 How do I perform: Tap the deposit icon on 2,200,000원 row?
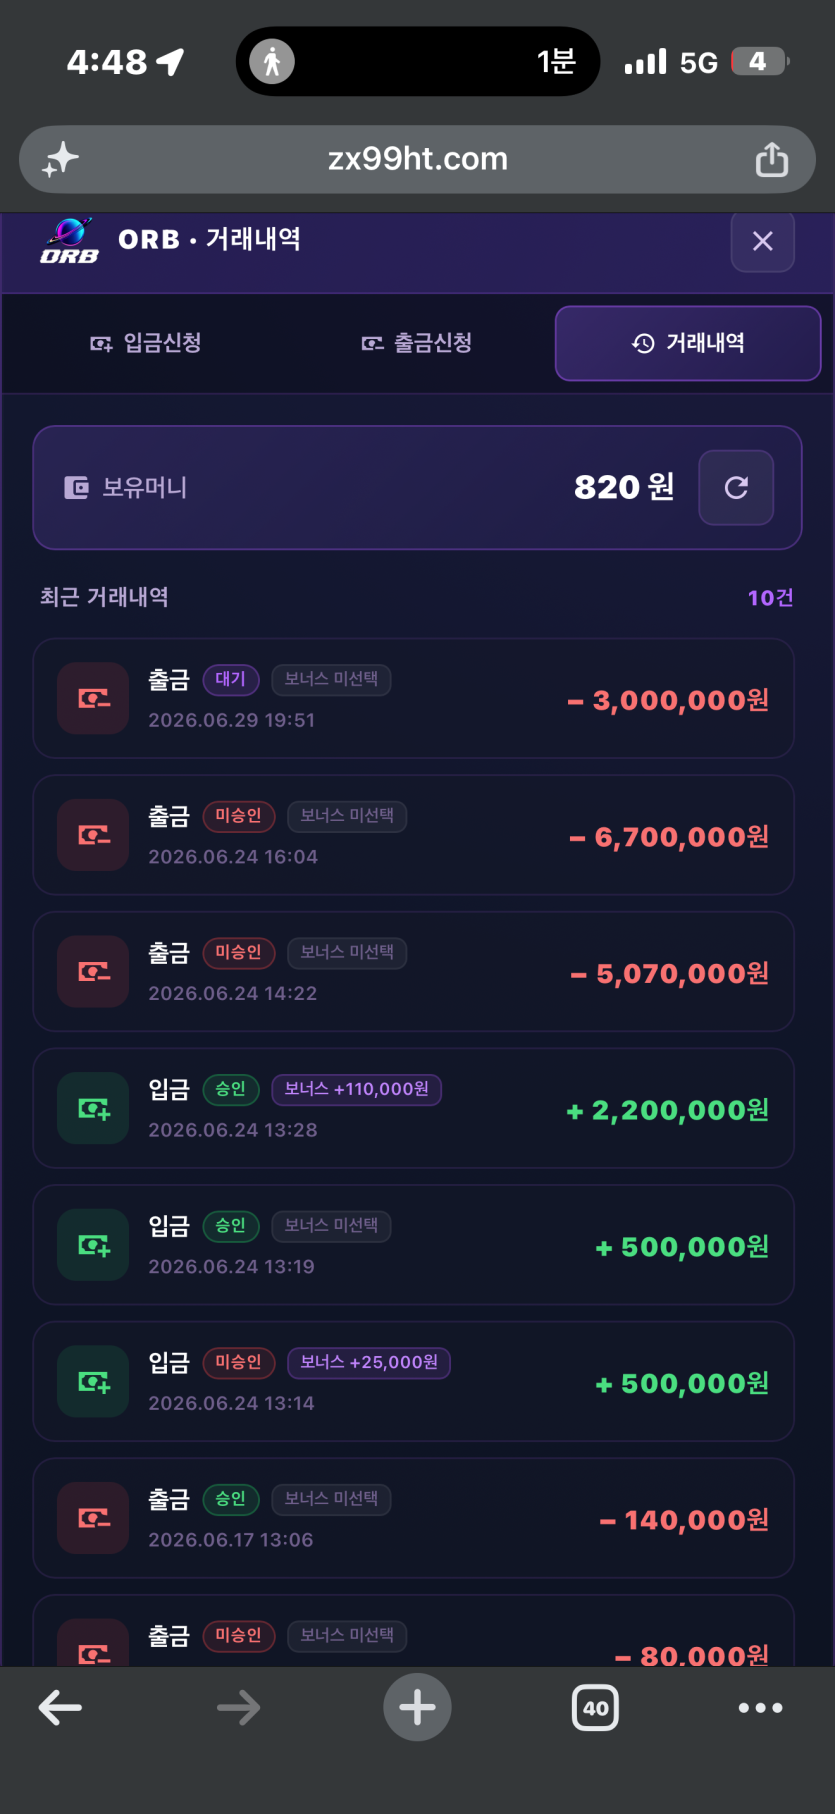(93, 1108)
